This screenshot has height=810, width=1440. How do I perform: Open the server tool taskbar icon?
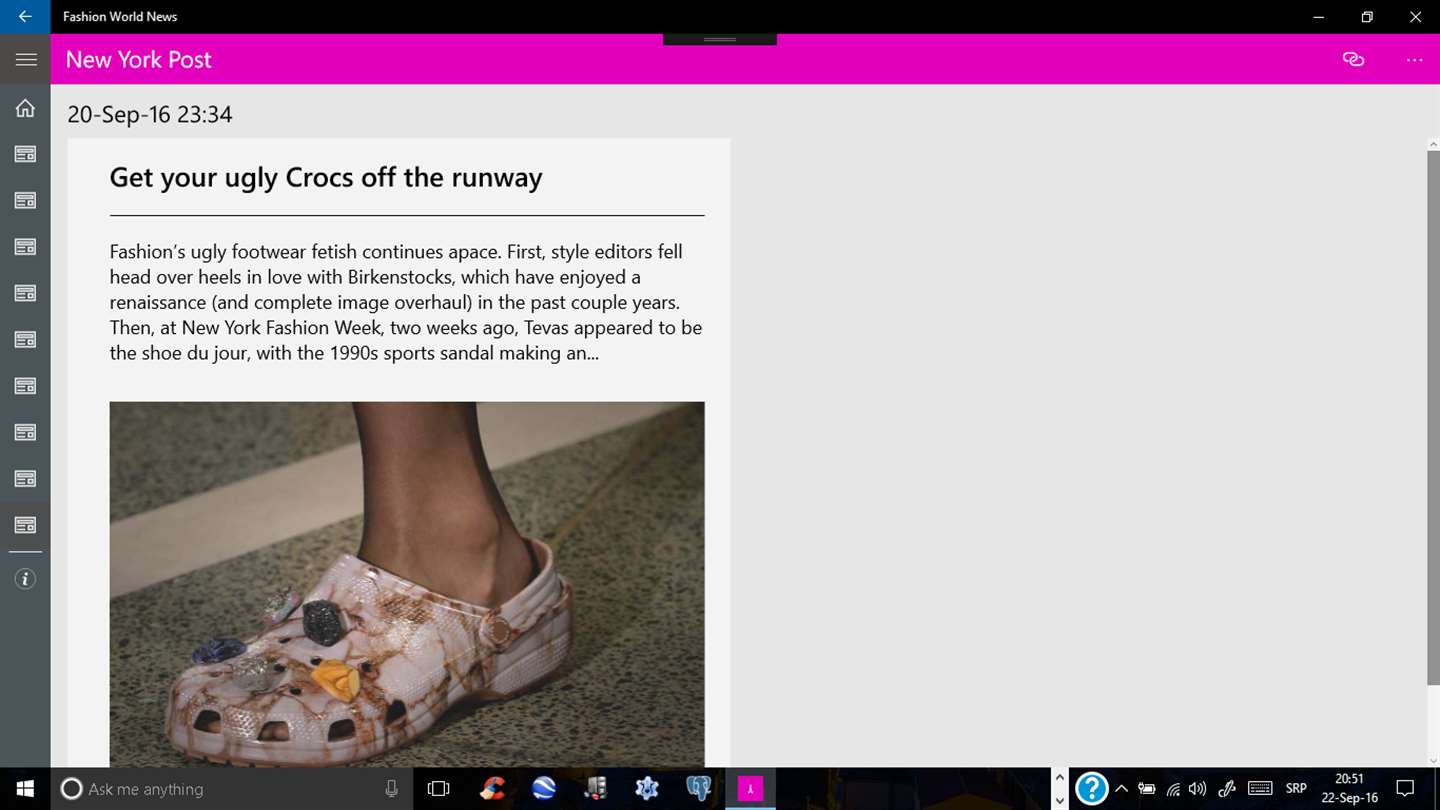point(596,789)
